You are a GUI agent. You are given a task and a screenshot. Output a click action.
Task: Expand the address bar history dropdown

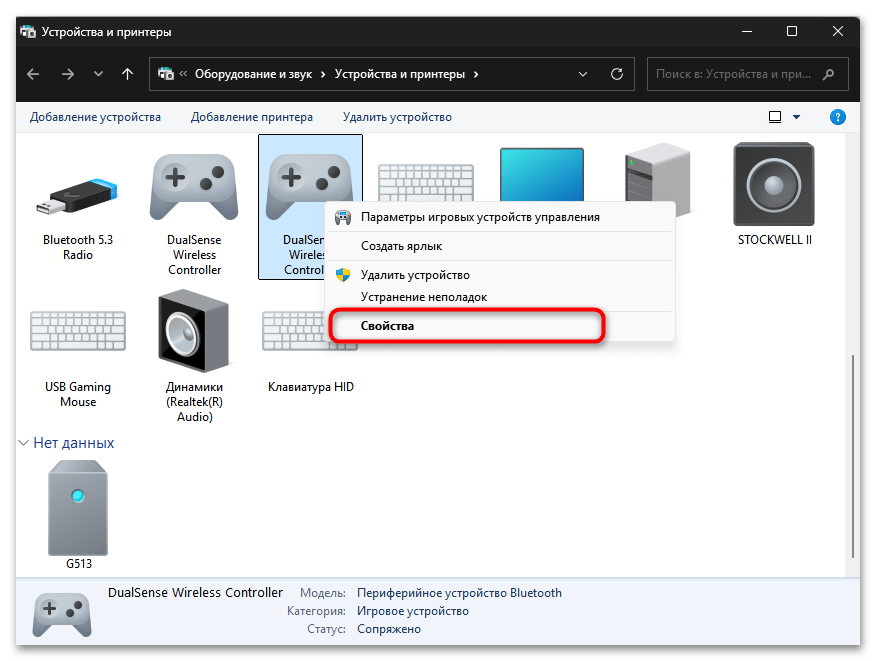[x=583, y=74]
